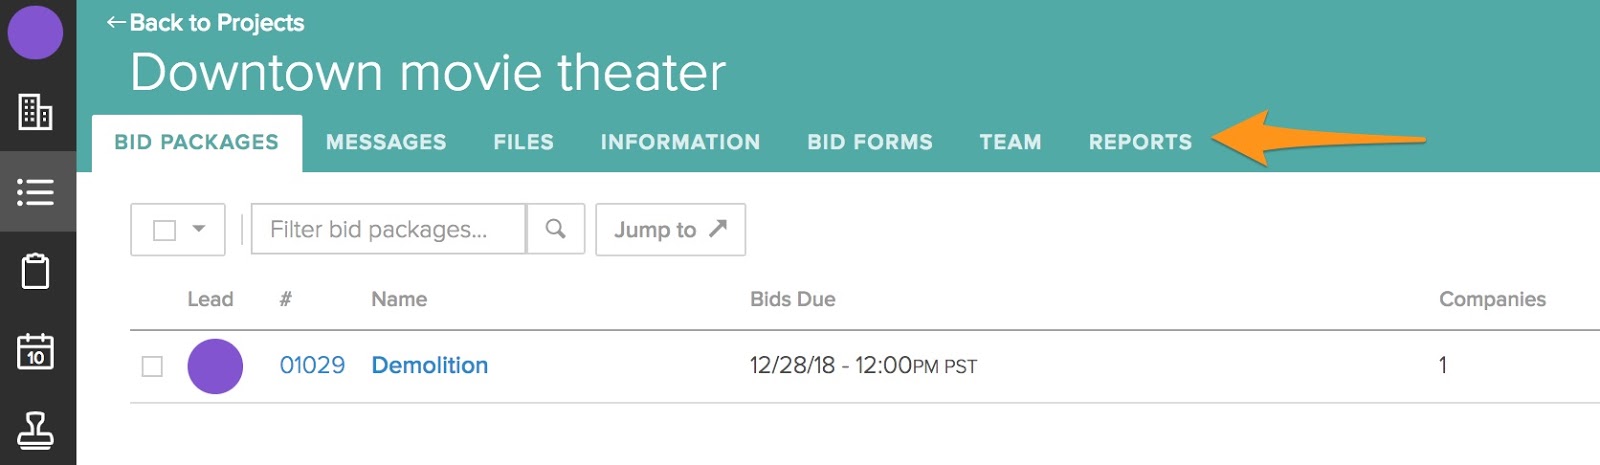This screenshot has height=465, width=1600.
Task: Click the magnifier search button
Action: pos(556,229)
